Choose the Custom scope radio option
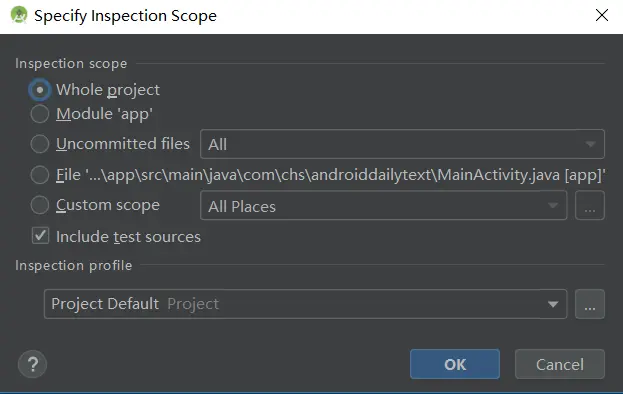The height and width of the screenshot is (394, 623). point(40,205)
